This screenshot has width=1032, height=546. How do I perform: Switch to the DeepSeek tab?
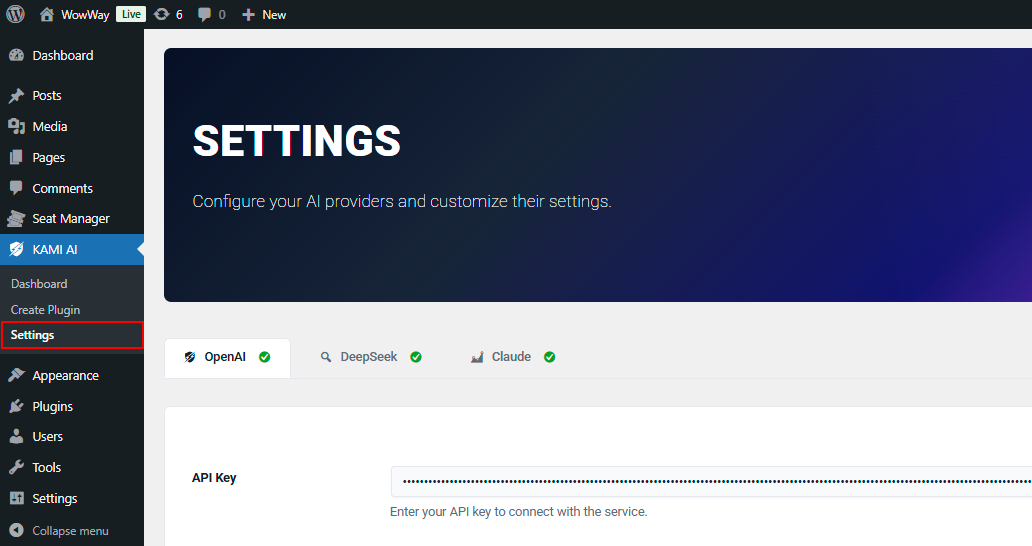pyautogui.click(x=371, y=357)
